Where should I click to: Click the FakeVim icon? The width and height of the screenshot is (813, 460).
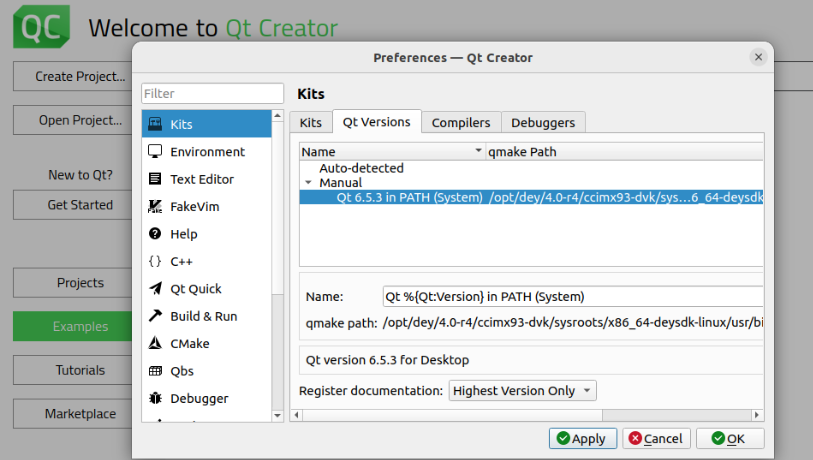pos(155,206)
